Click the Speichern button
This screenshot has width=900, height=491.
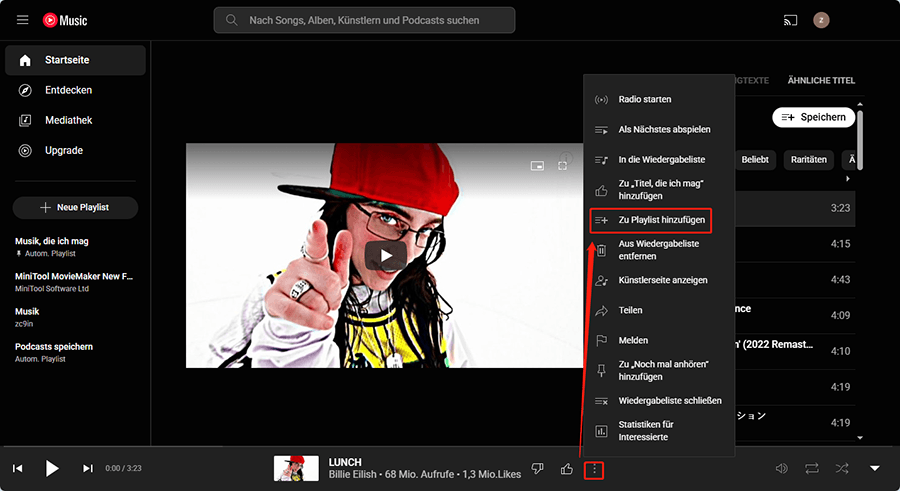(813, 117)
